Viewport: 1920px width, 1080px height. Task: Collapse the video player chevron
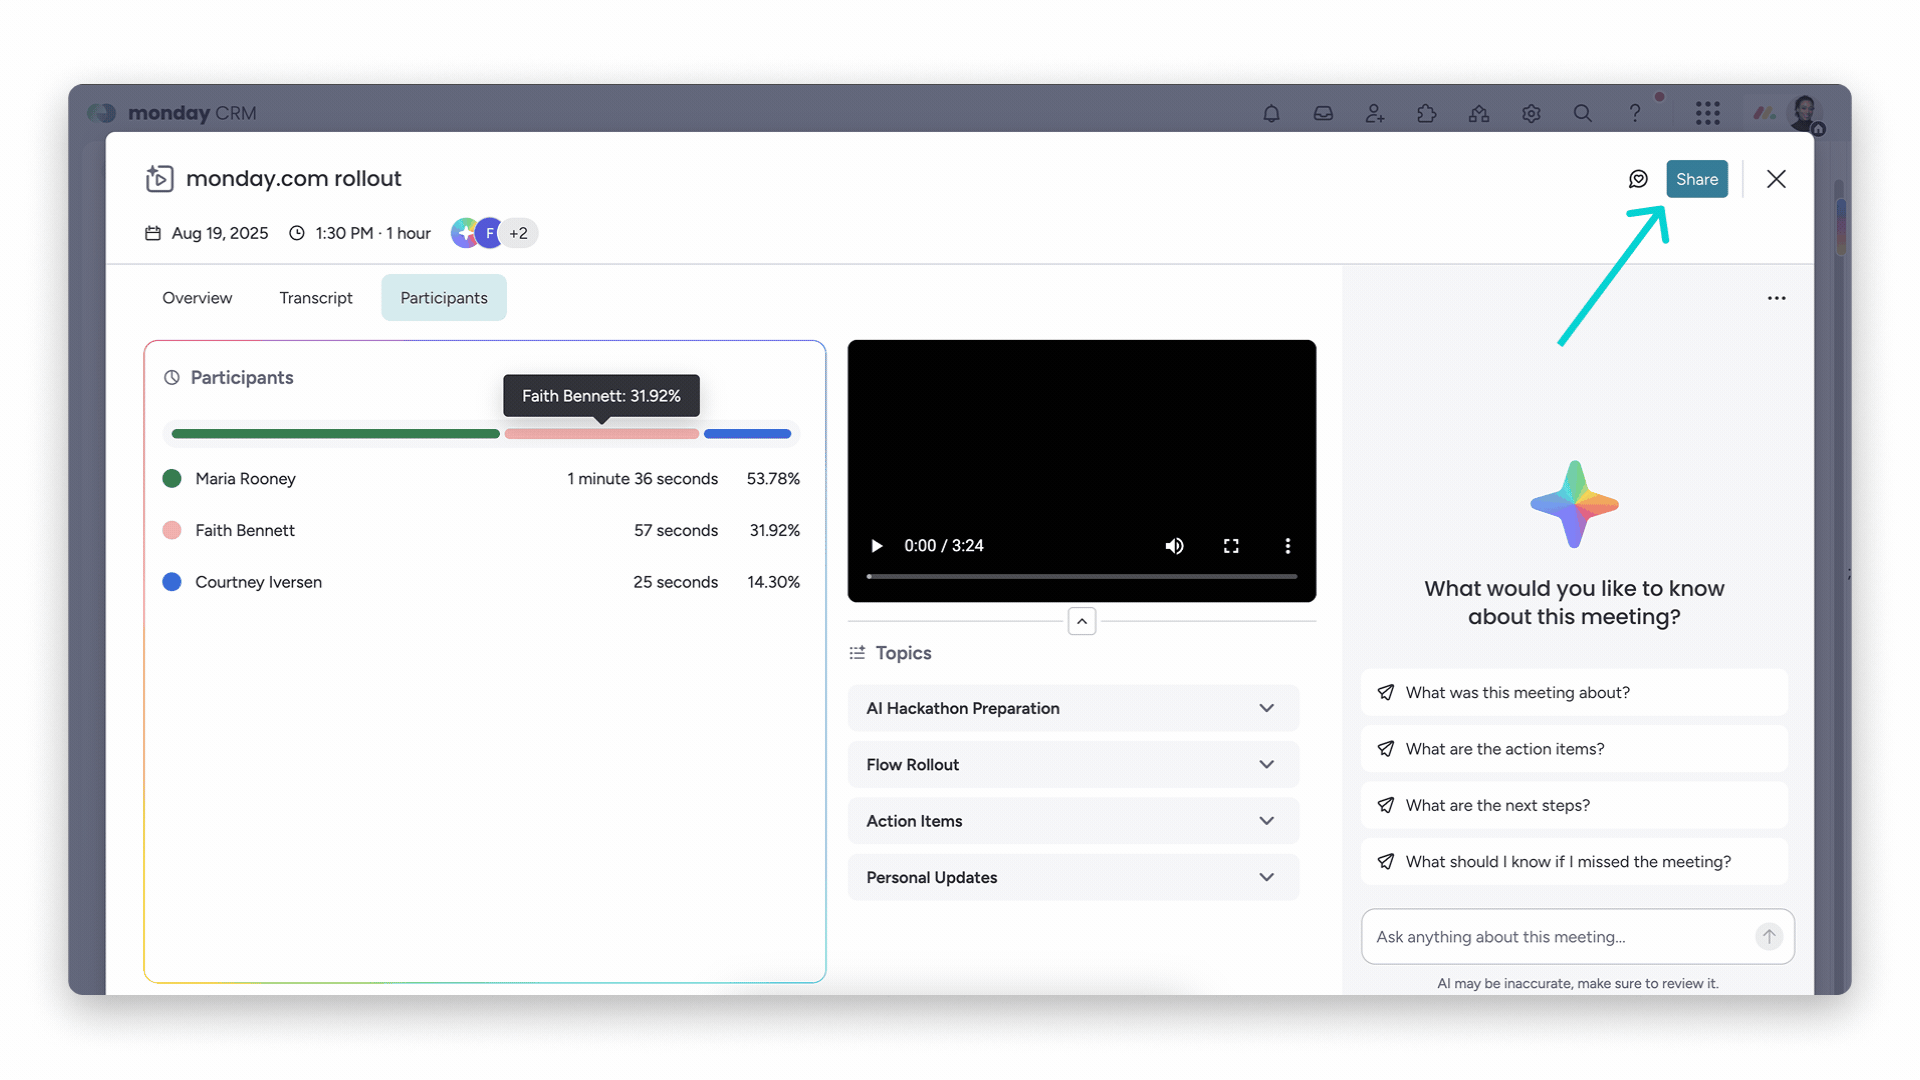[1081, 621]
